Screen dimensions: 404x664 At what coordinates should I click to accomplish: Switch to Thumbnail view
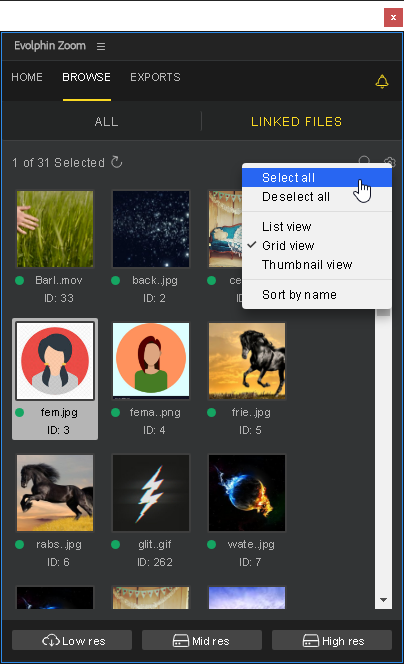317,265
